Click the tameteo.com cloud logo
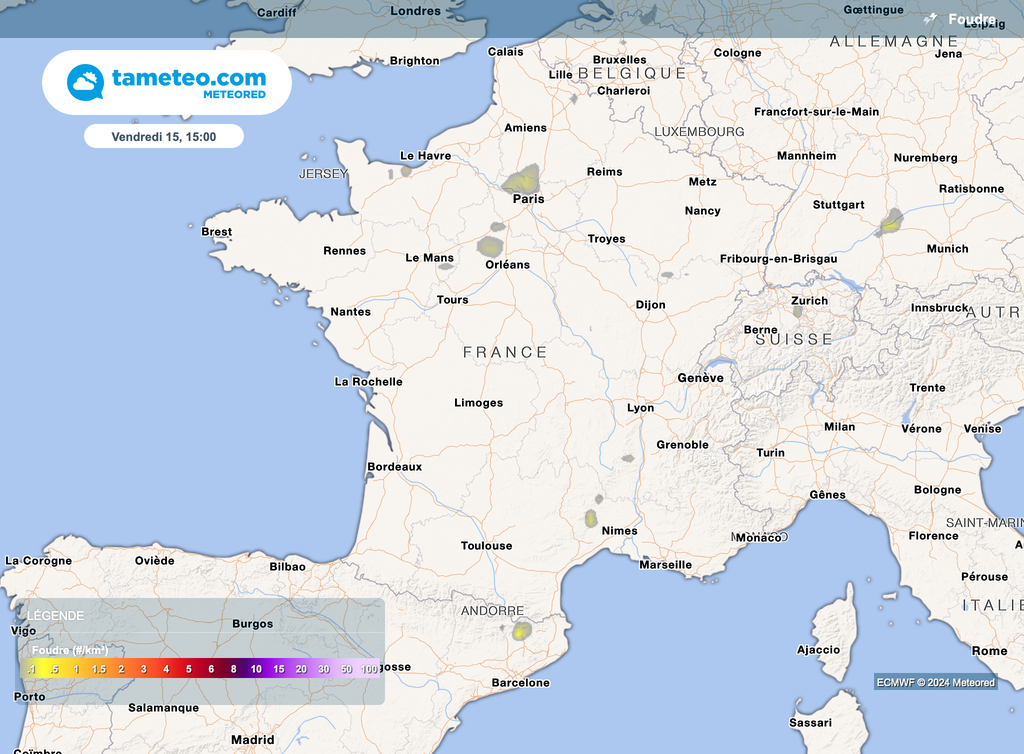The width and height of the screenshot is (1024, 754). 84,81
